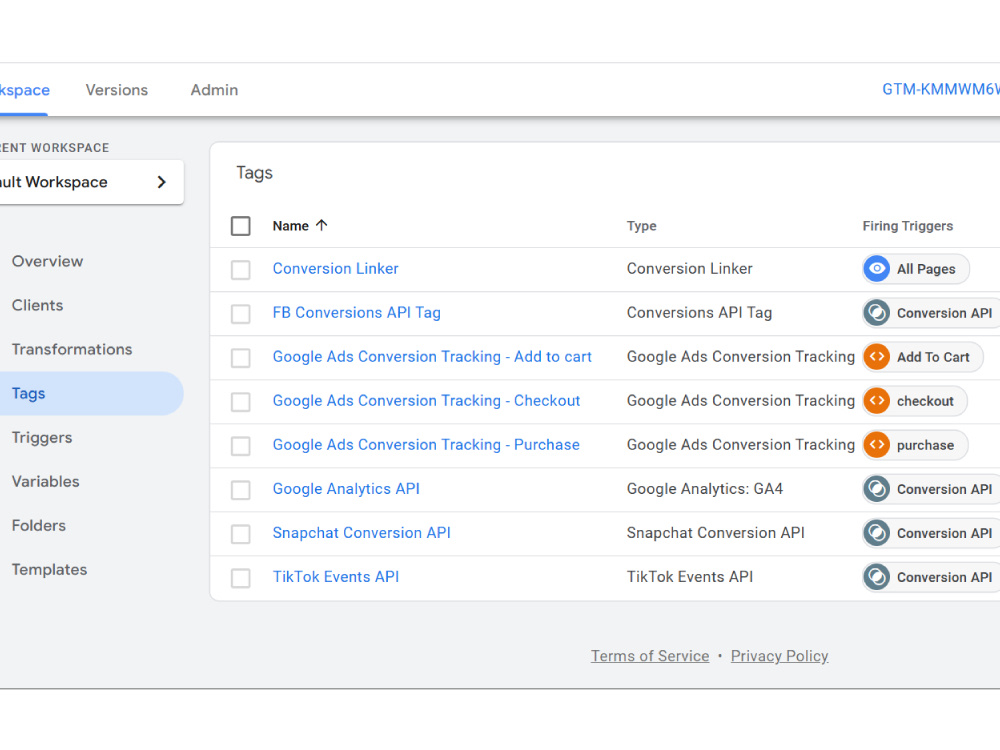Open the Conversion Linker tag

pyautogui.click(x=335, y=268)
